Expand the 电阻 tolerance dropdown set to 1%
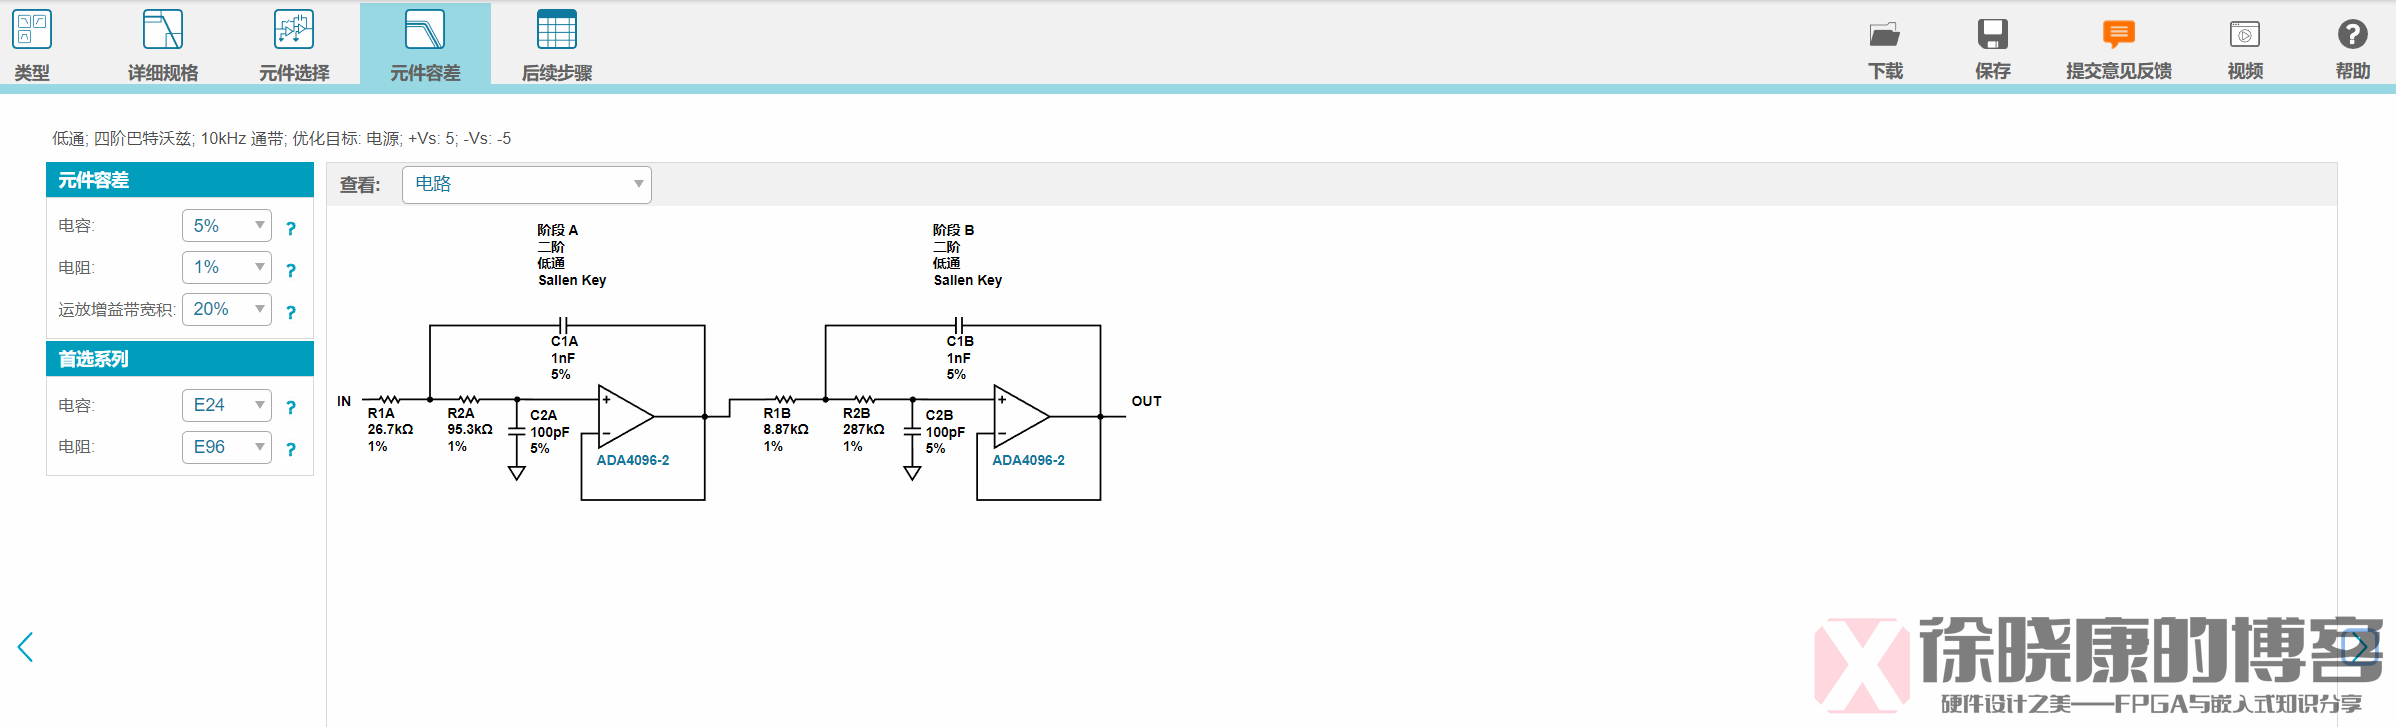Screen dimensions: 2396x727 (227, 267)
